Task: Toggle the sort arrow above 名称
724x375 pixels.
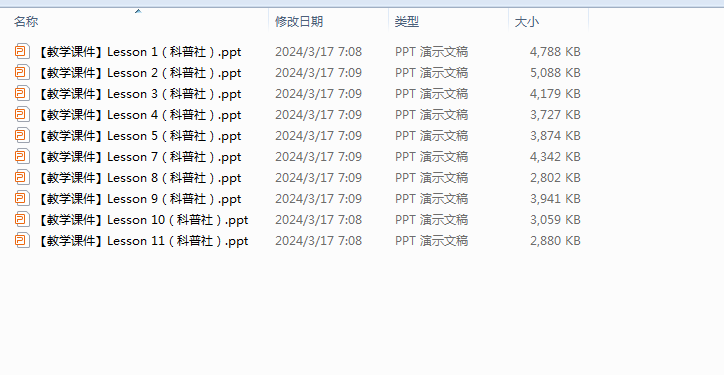Action: tap(138, 11)
